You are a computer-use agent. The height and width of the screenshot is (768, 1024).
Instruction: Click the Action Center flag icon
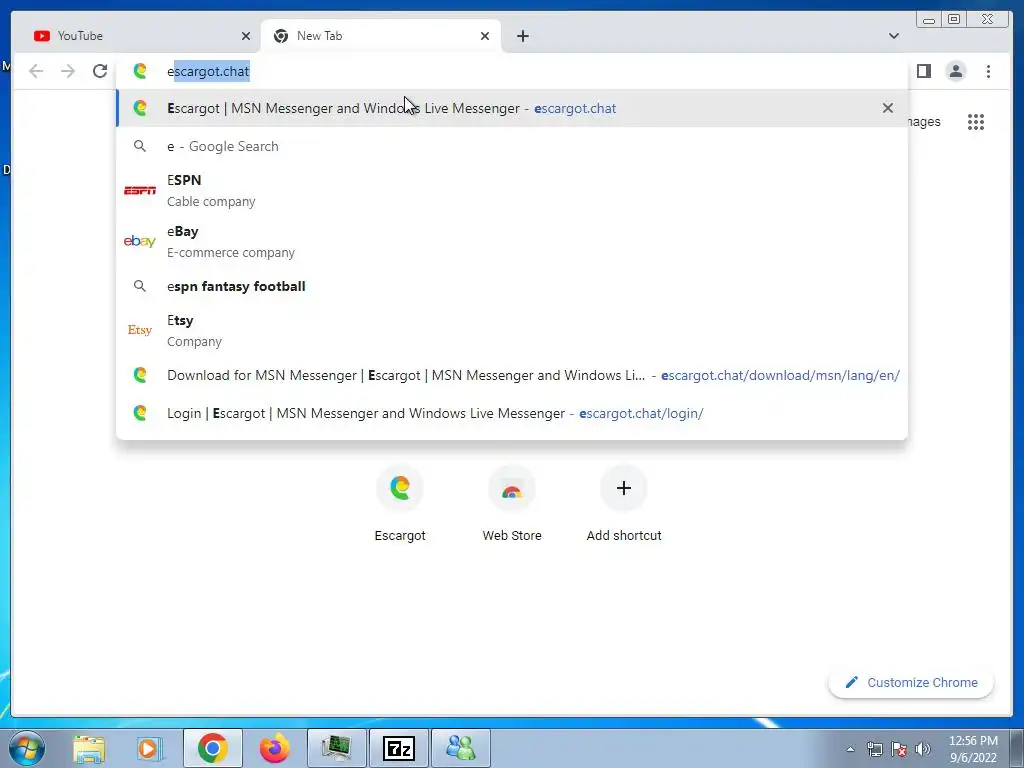[899, 749]
